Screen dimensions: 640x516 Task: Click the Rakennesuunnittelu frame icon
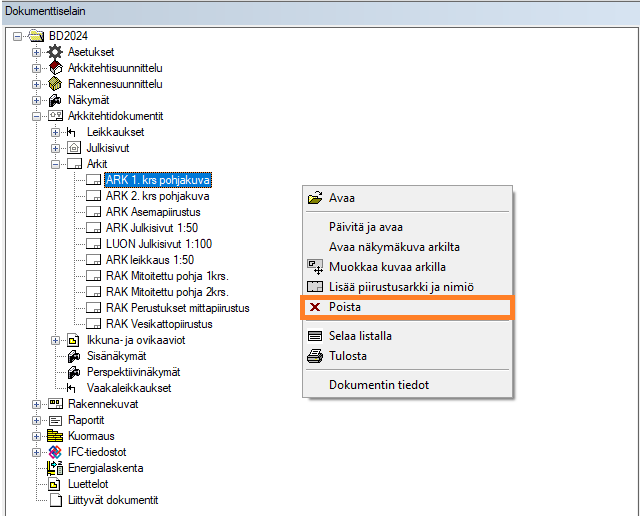(55, 84)
